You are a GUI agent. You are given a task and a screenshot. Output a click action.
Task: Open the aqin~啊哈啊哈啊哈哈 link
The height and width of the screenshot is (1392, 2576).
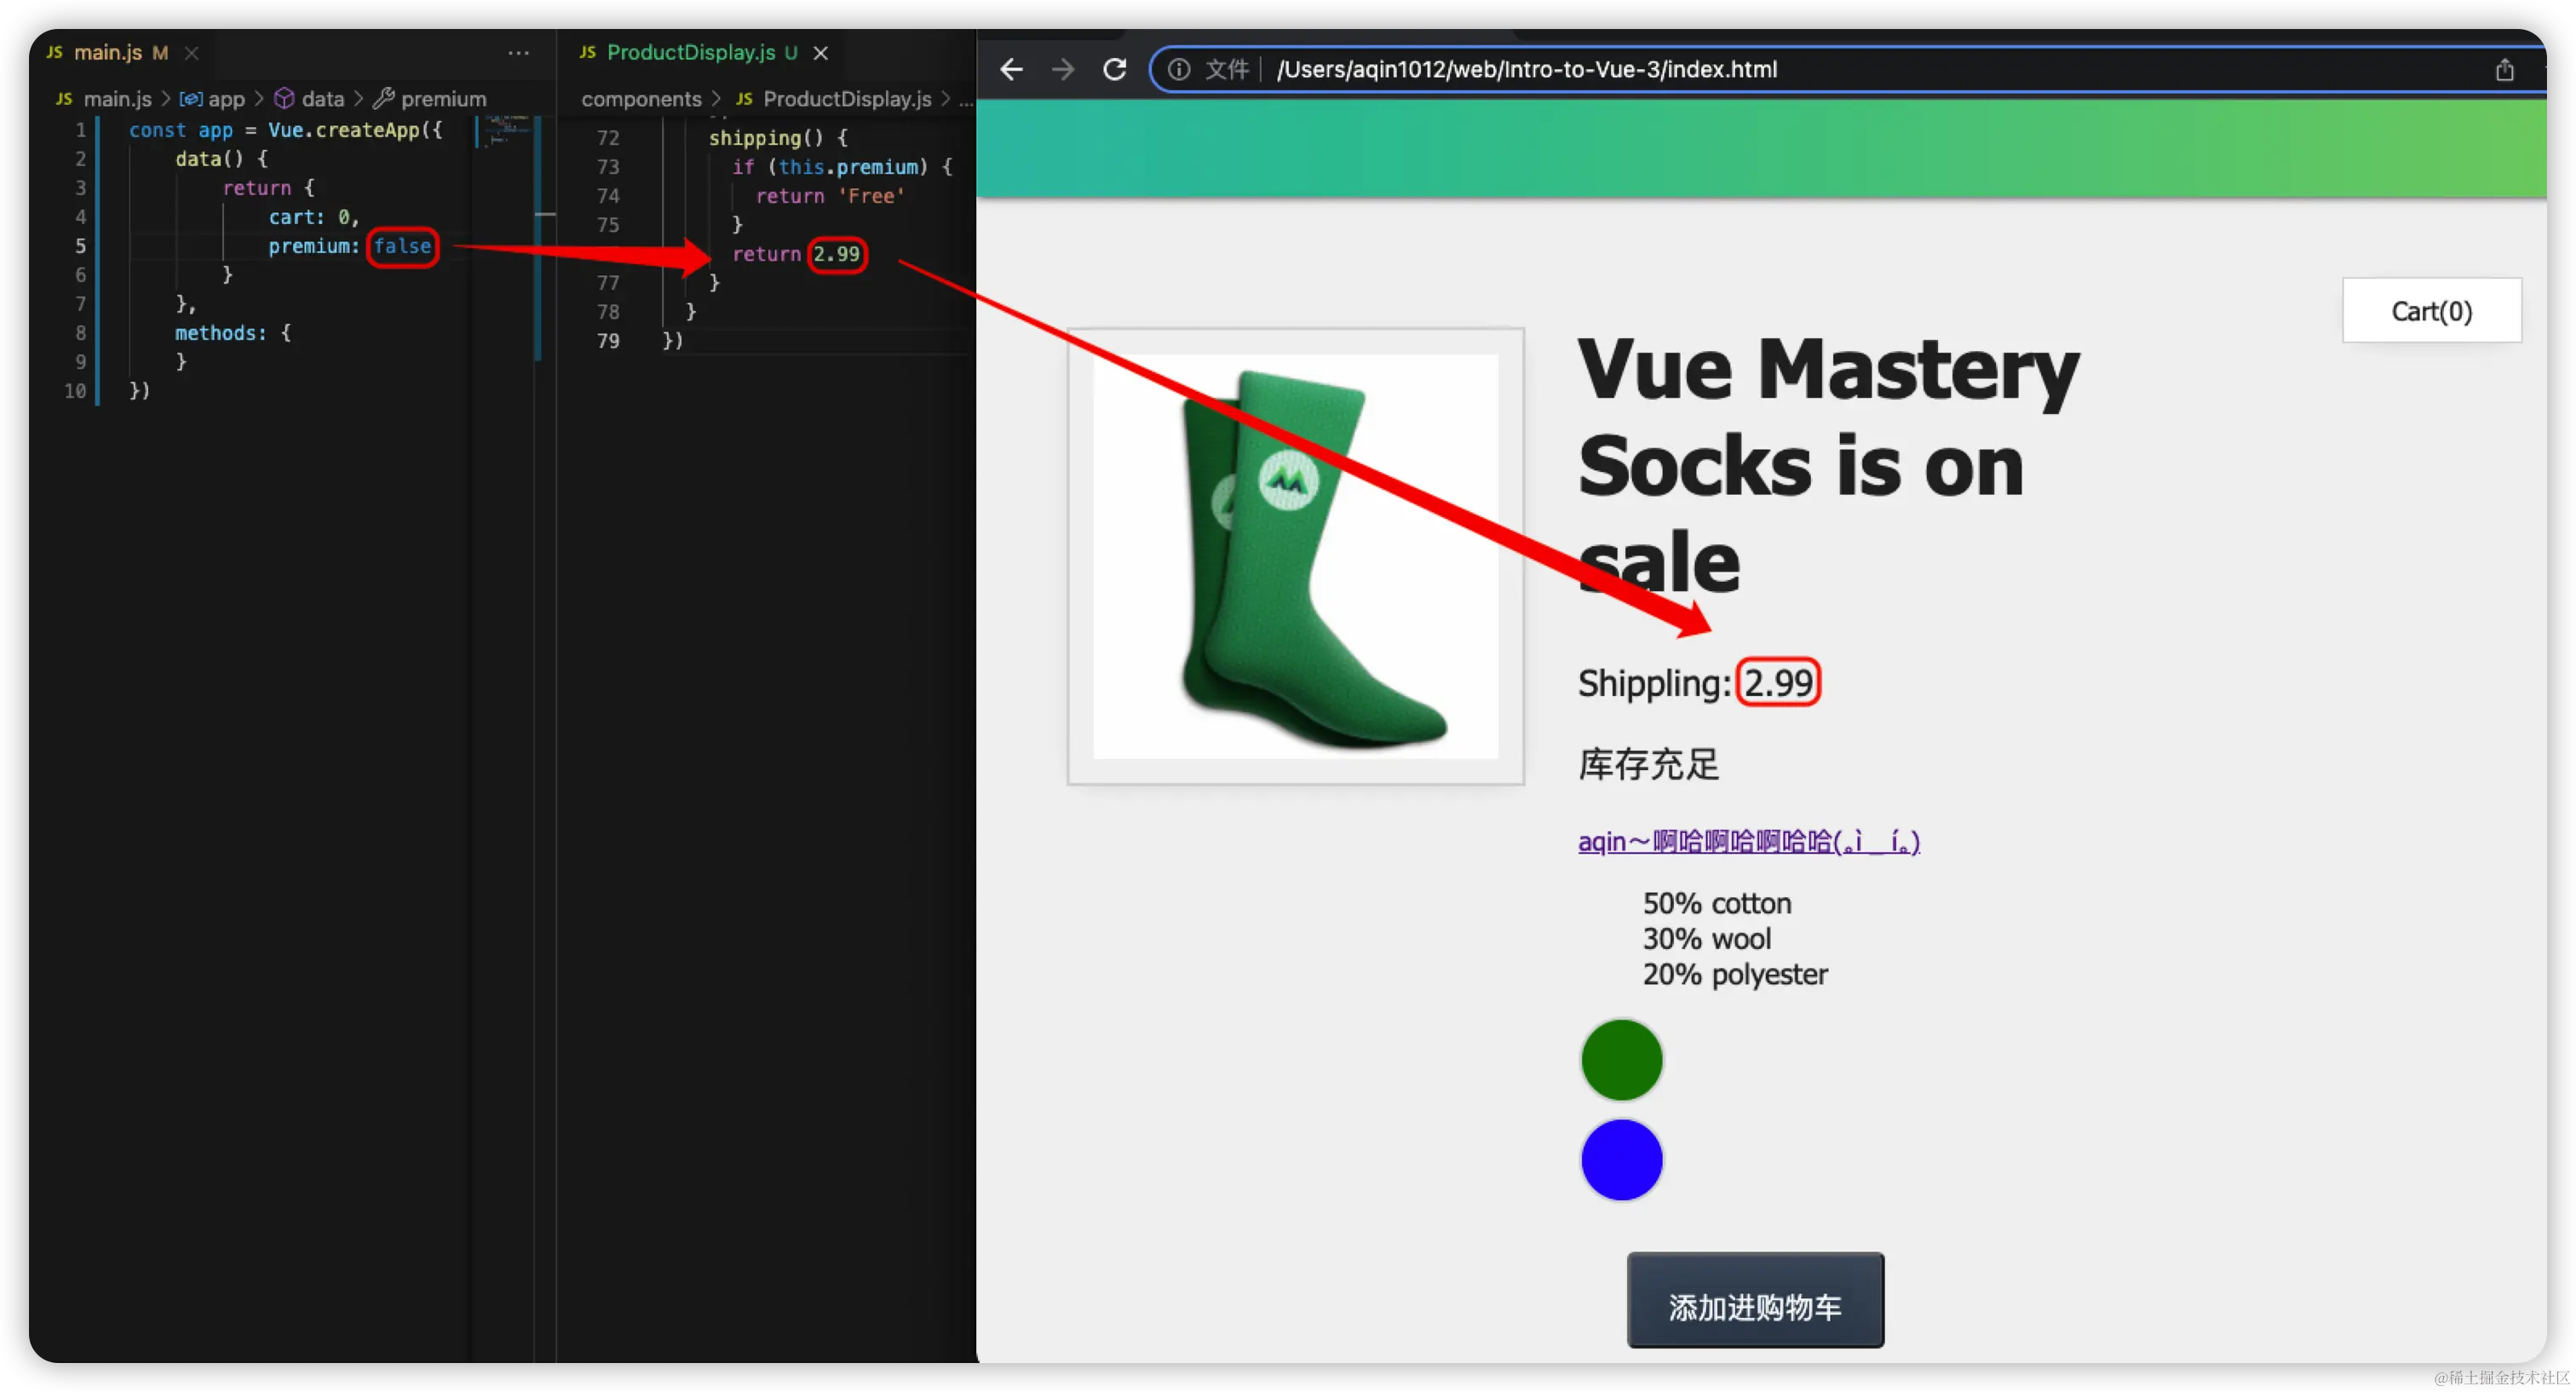(1748, 842)
